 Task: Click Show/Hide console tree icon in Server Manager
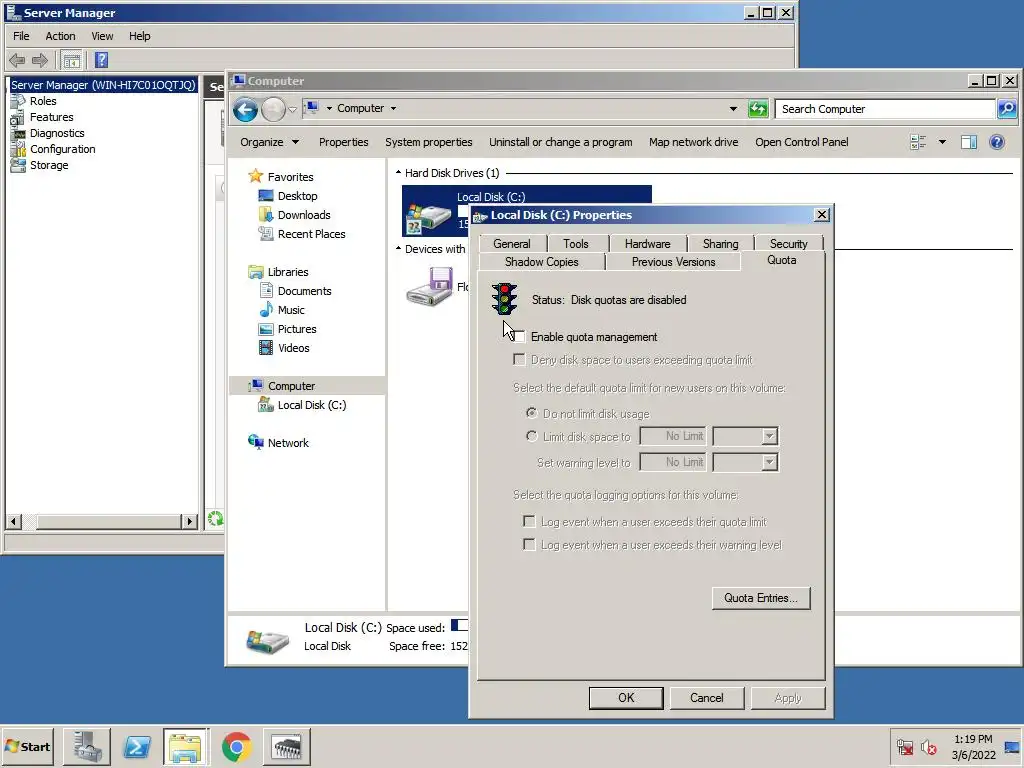(x=71, y=61)
